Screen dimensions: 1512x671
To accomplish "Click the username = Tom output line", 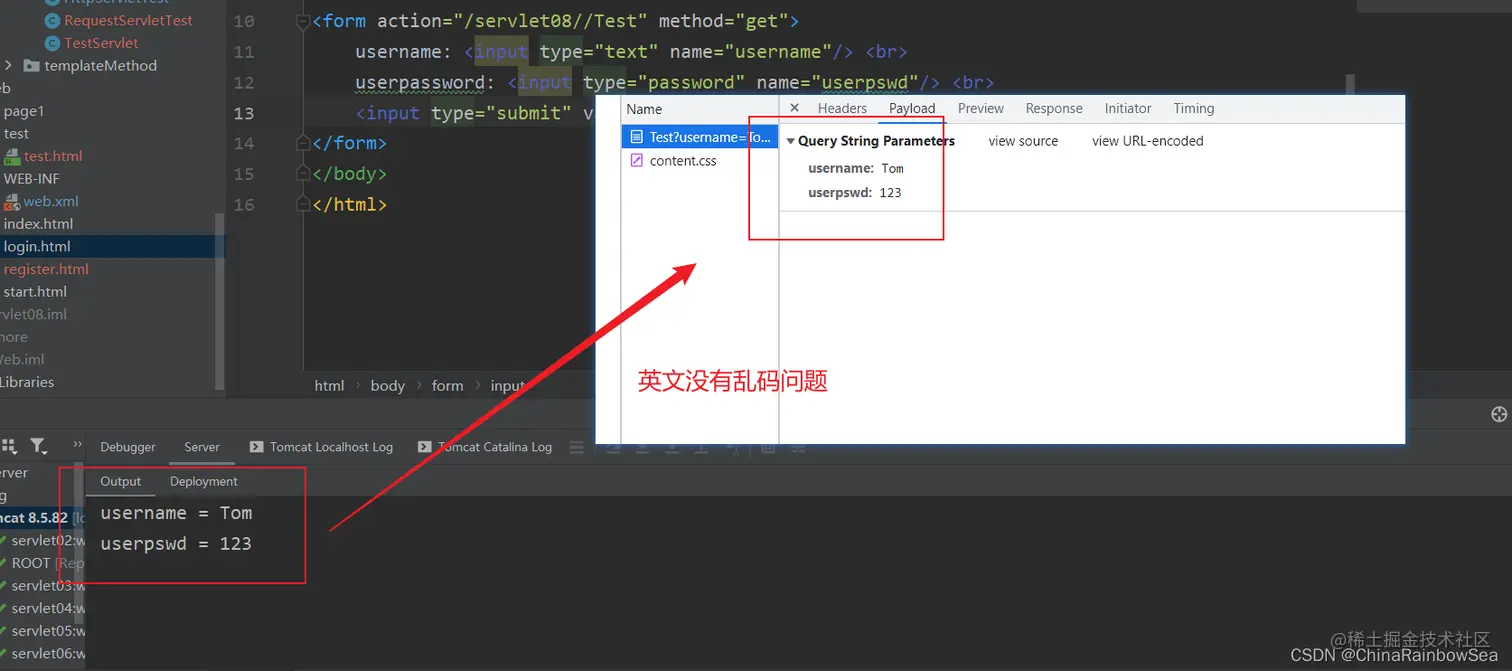I will tap(176, 513).
